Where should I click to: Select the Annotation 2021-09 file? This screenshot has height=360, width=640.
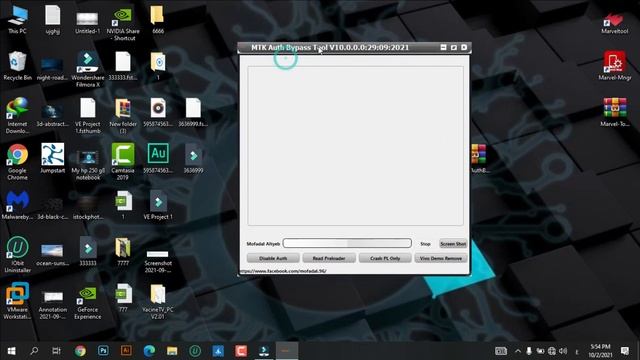click(x=53, y=305)
